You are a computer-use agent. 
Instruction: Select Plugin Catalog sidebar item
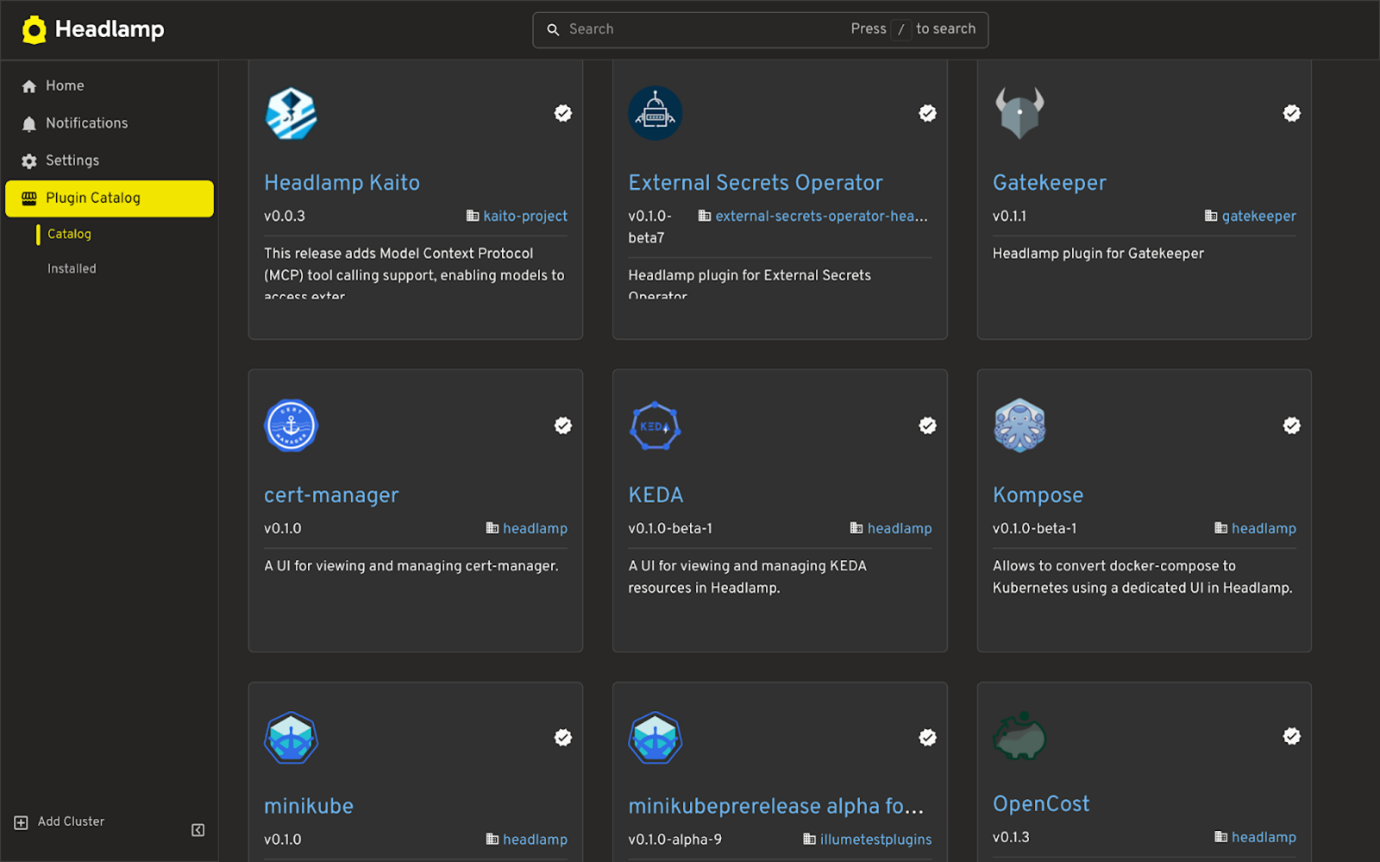click(x=109, y=198)
